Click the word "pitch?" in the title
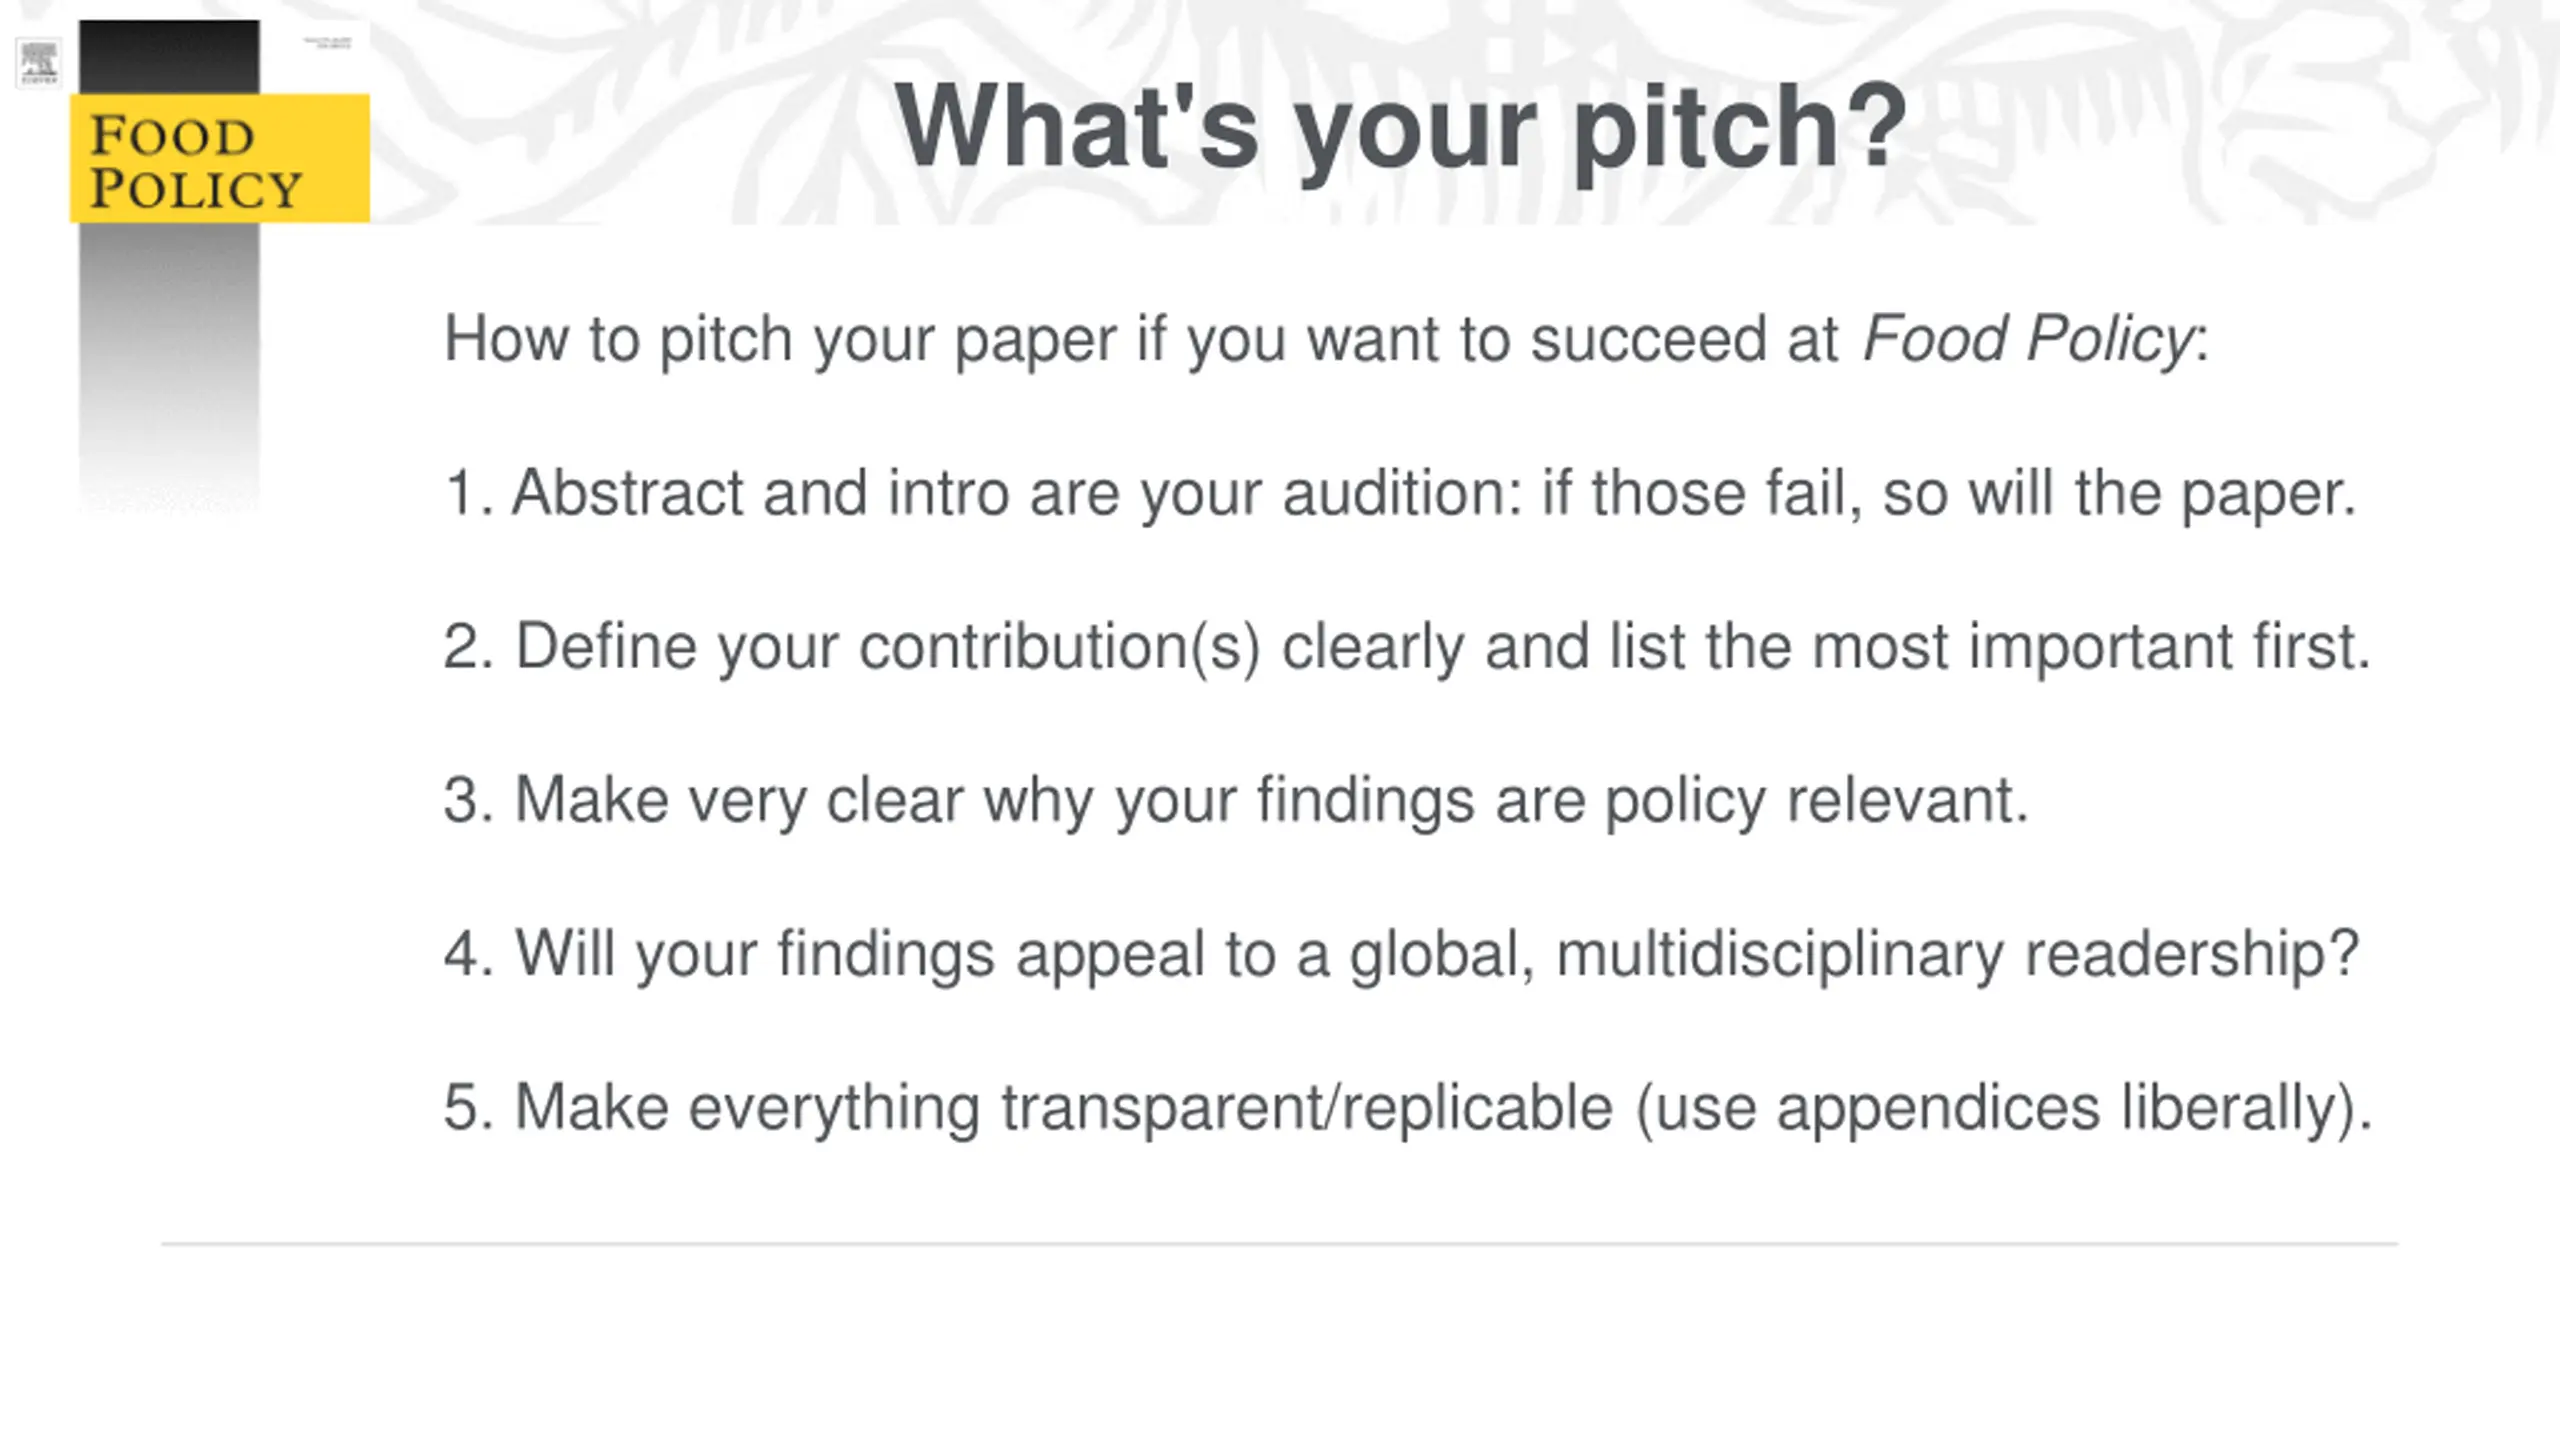Viewport: 2560px width, 1440px height. (1740, 127)
